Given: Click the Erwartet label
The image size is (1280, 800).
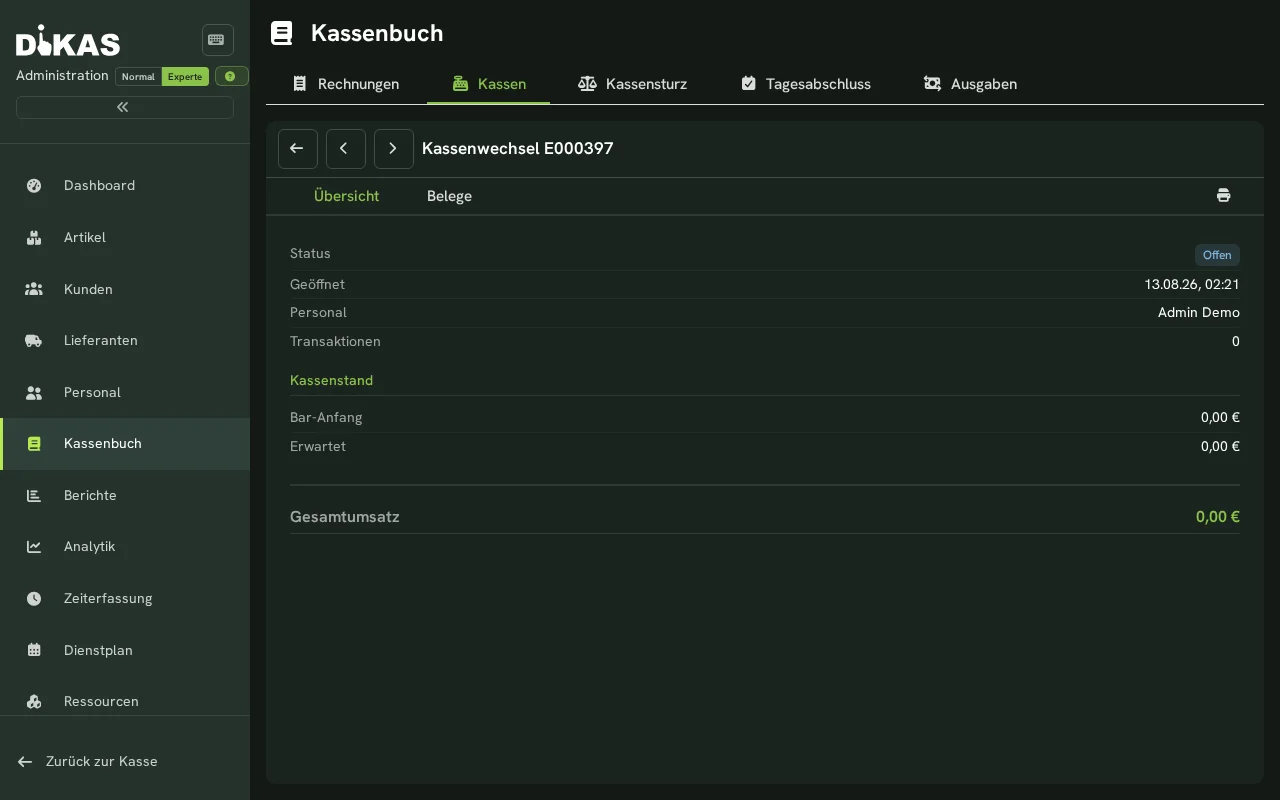Looking at the screenshot, I should tap(318, 446).
